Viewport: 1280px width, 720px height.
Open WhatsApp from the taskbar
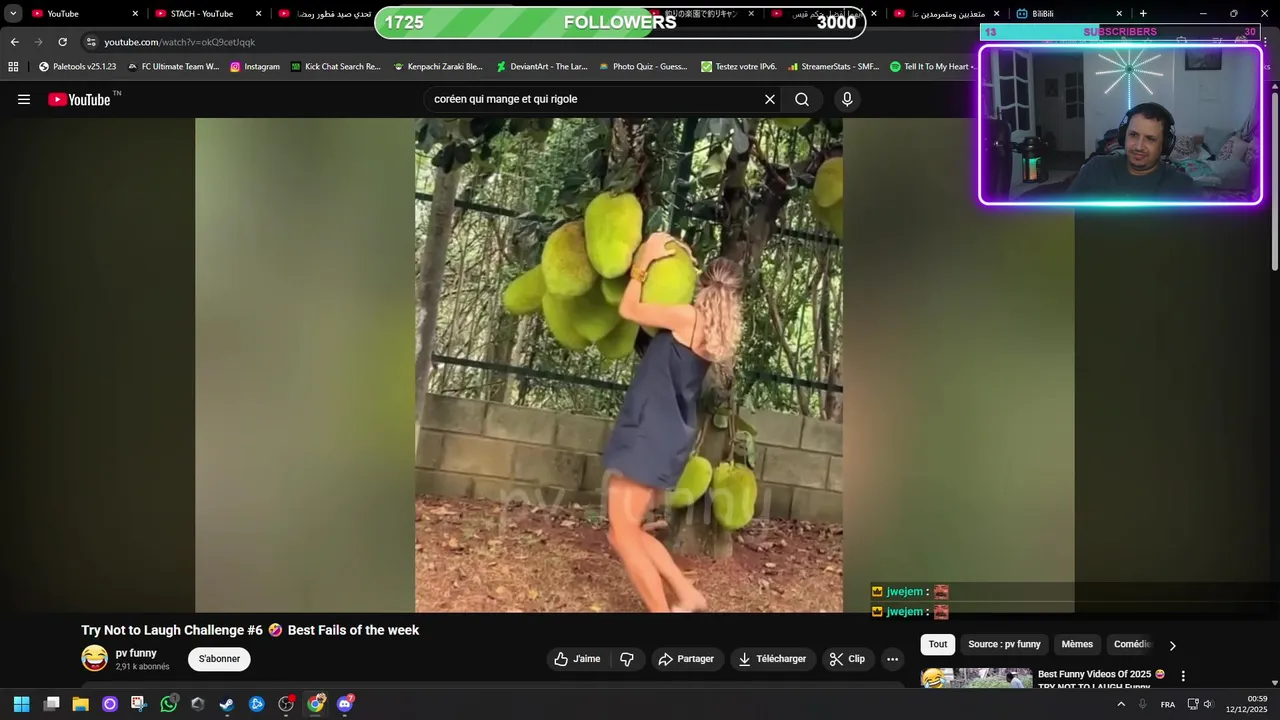(x=168, y=704)
